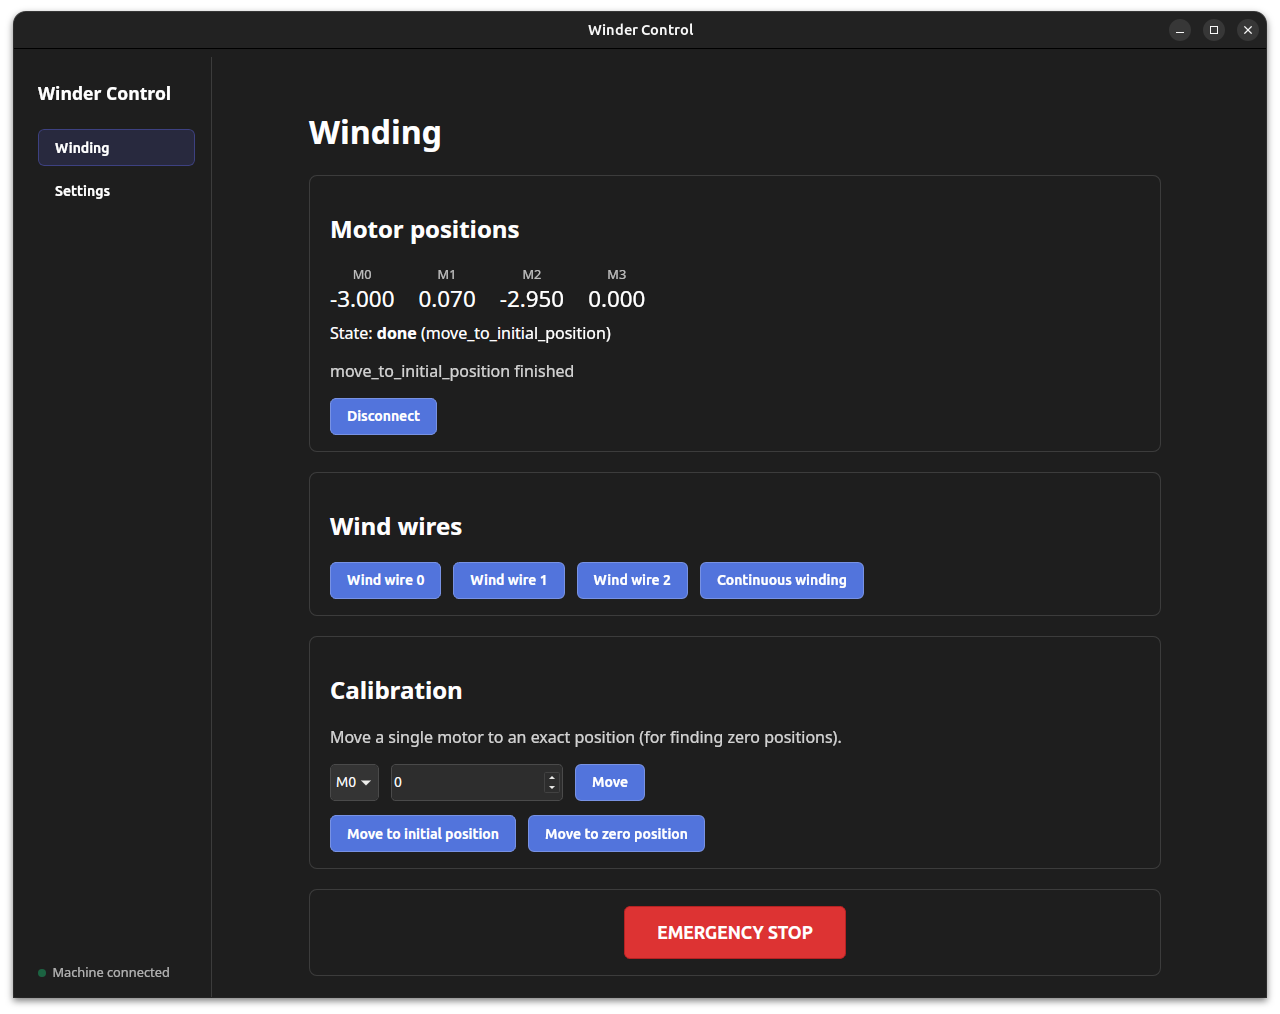Open the M0 motor selection dropdown
The height and width of the screenshot is (1014, 1280).
tap(354, 782)
